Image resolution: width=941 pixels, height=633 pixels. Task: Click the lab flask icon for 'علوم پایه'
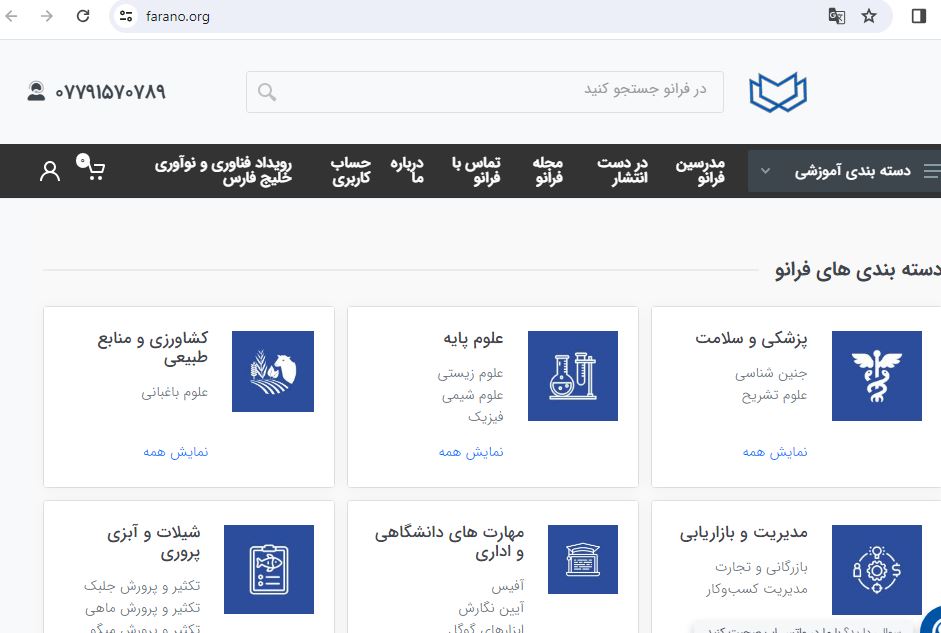573,376
